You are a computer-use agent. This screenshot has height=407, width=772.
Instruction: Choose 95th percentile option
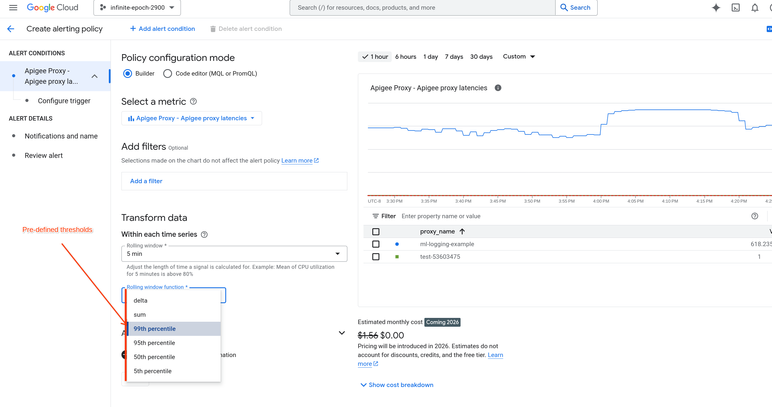pos(174,343)
